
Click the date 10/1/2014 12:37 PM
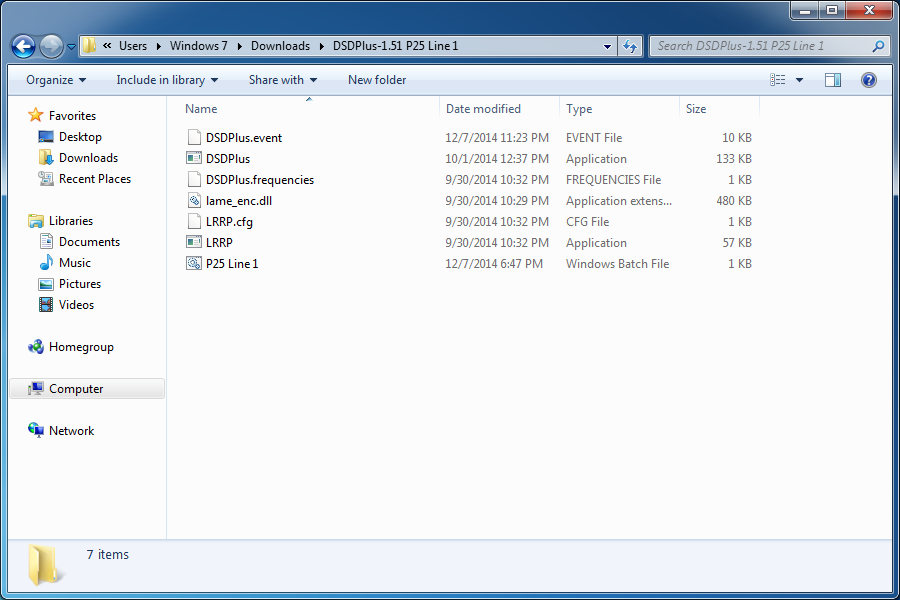[x=496, y=158]
